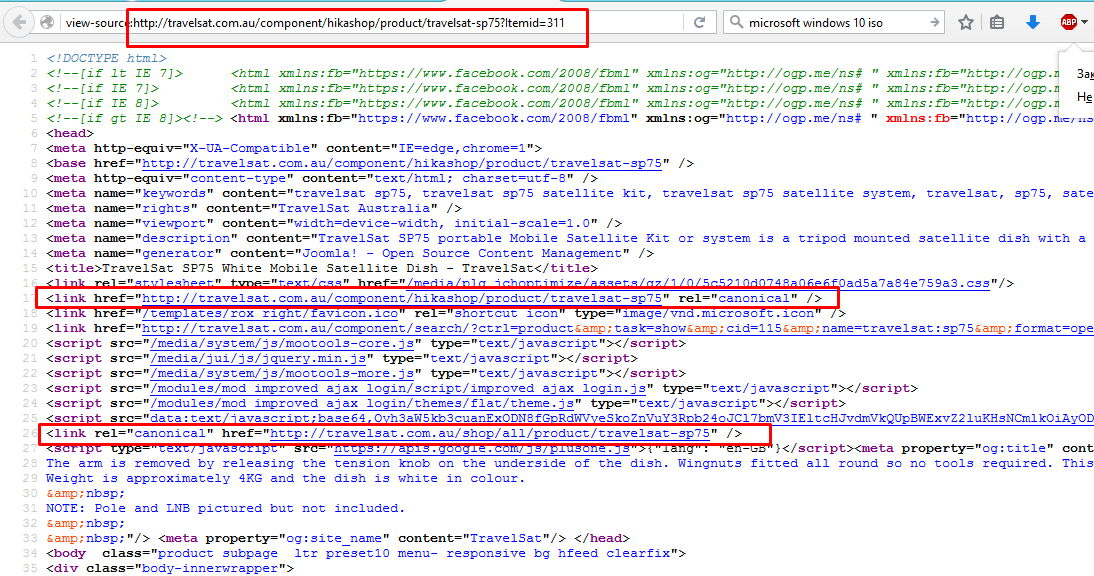Open the shop/all/product canonical link on line 26
Viewport: 1094px width, 576px height.
(490, 433)
